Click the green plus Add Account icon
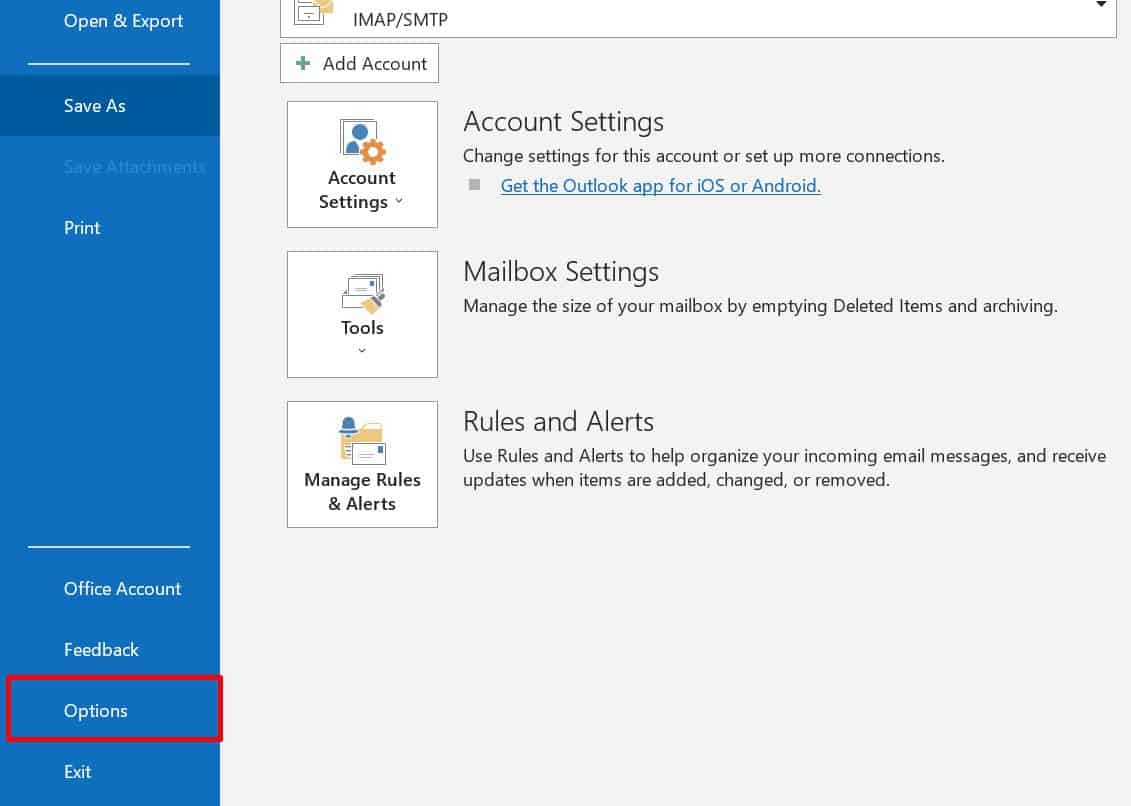 [x=303, y=63]
